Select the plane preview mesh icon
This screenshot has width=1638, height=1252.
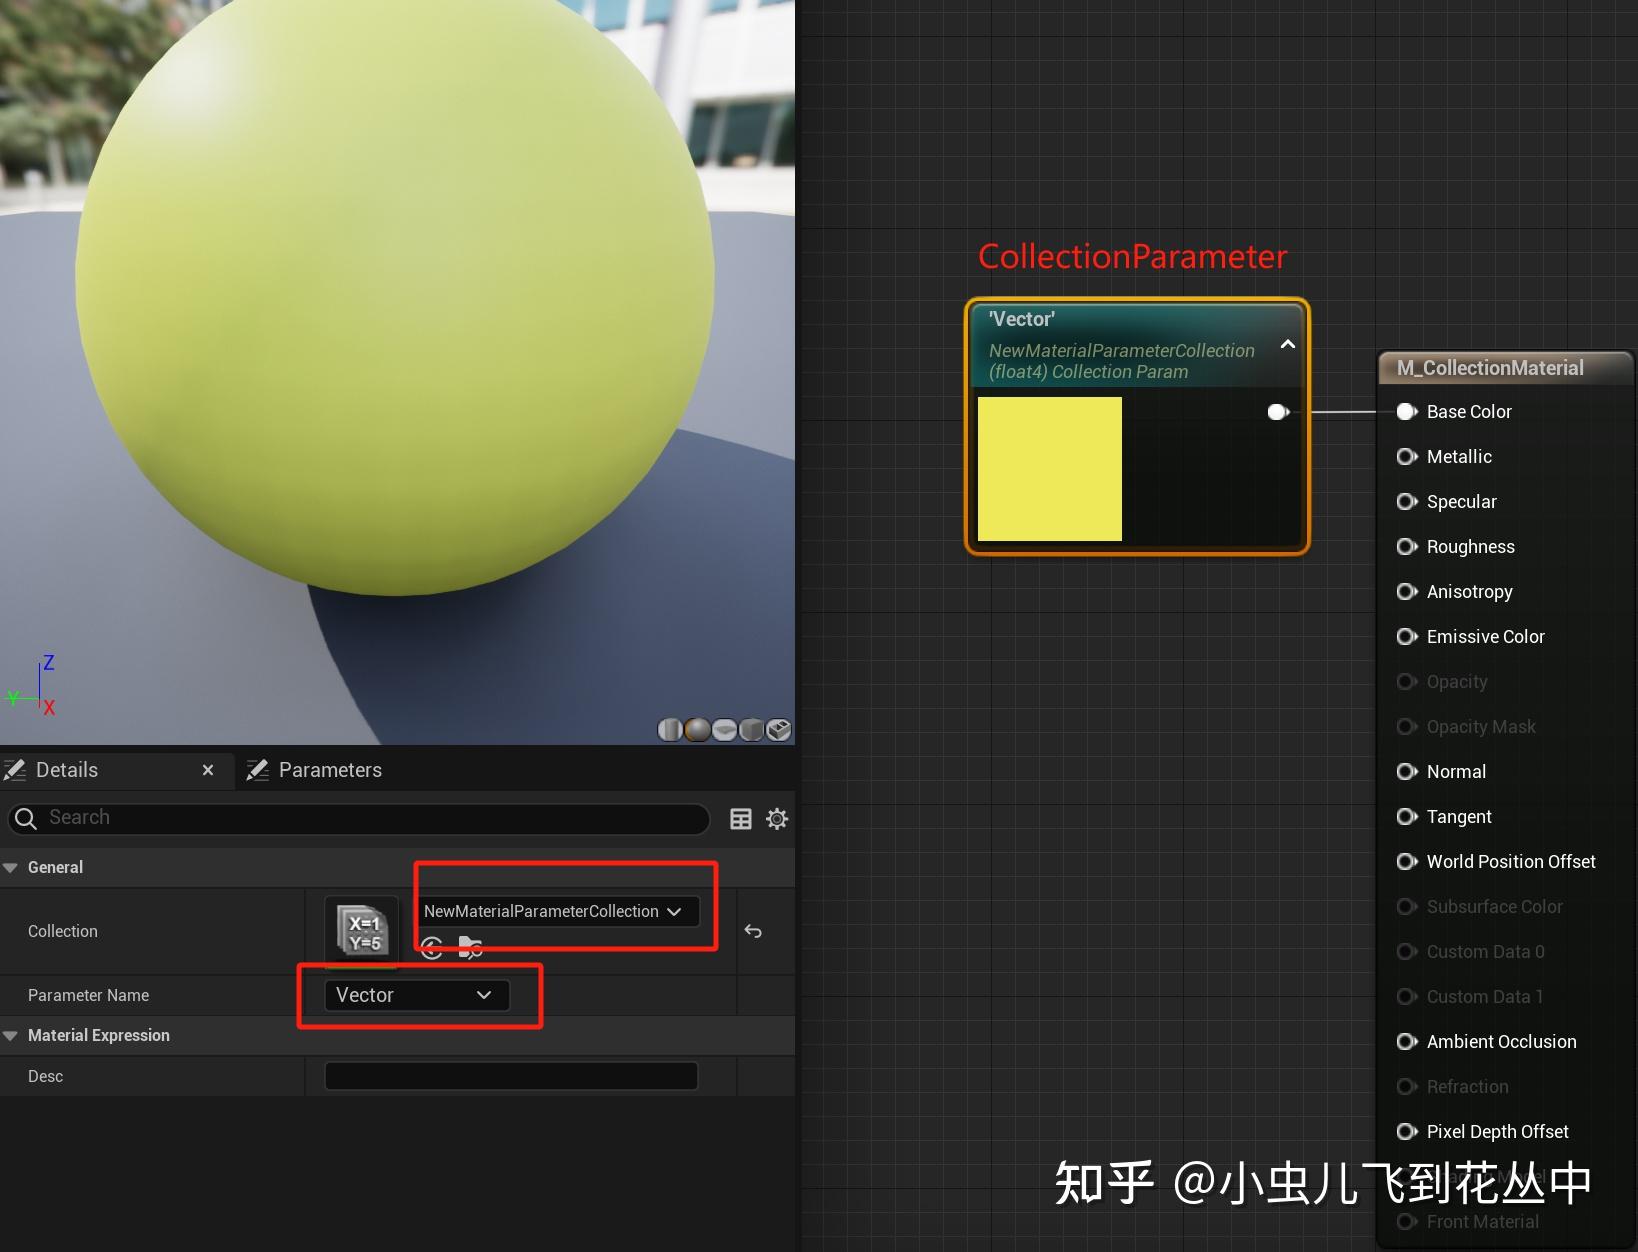(724, 730)
